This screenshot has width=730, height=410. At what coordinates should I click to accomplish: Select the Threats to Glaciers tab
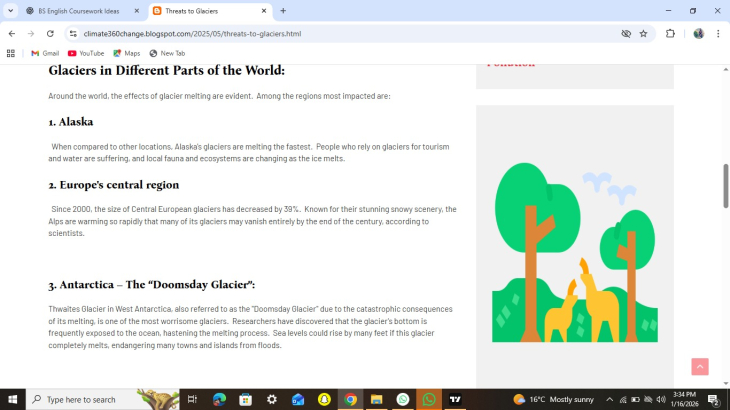tap(205, 11)
